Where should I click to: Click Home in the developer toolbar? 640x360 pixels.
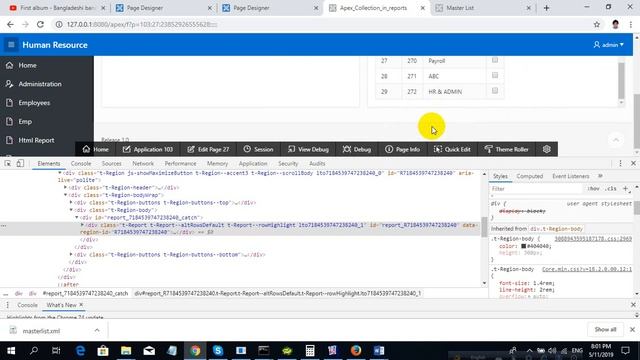95,149
